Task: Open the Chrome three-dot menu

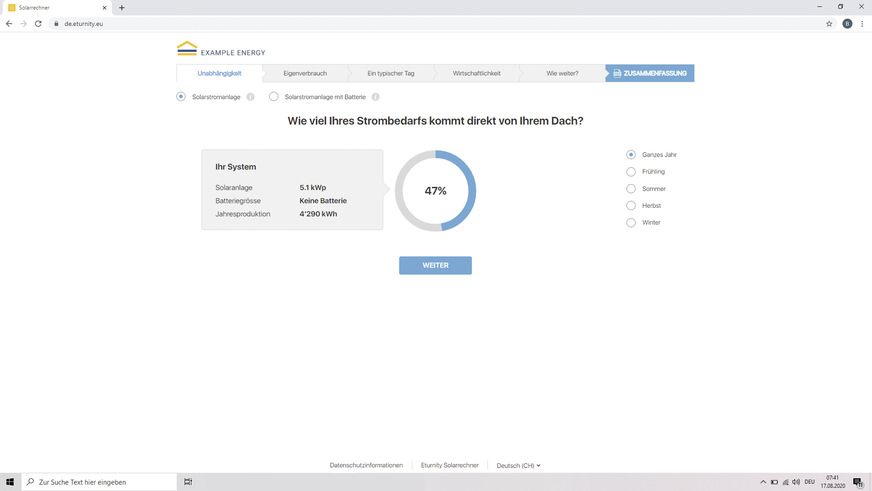Action: coord(862,23)
